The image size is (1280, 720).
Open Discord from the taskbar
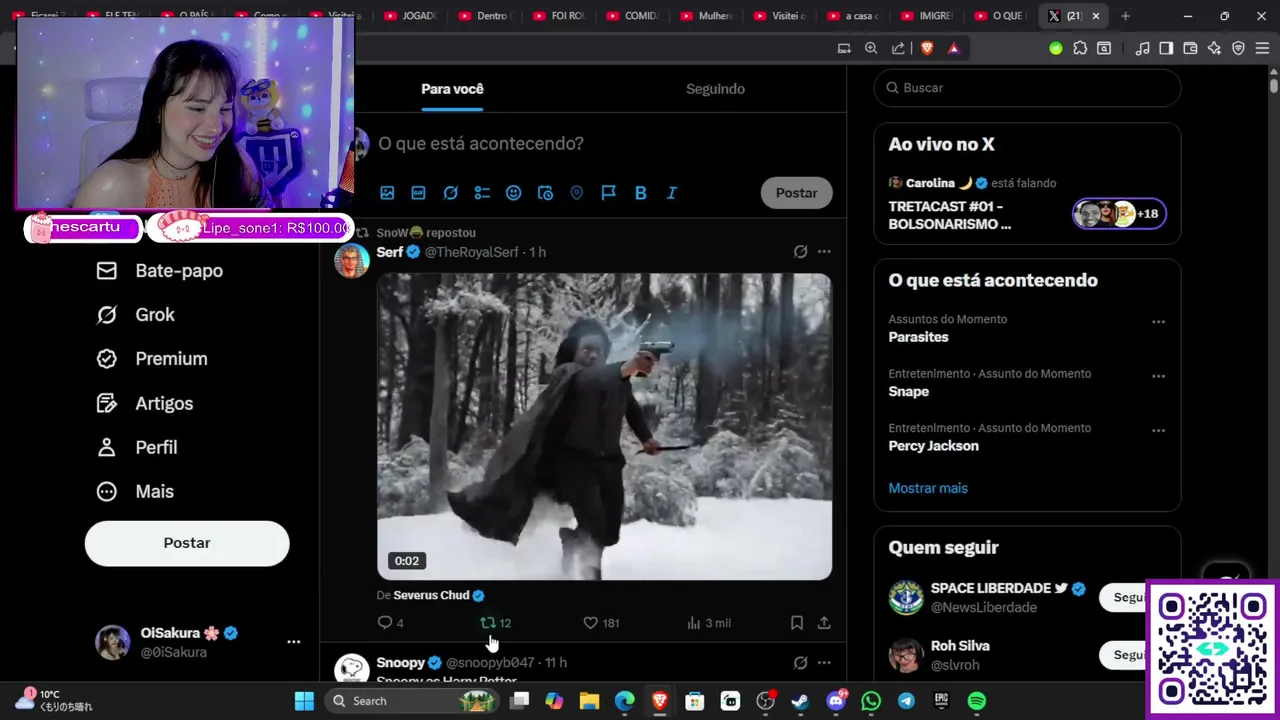tap(836, 701)
